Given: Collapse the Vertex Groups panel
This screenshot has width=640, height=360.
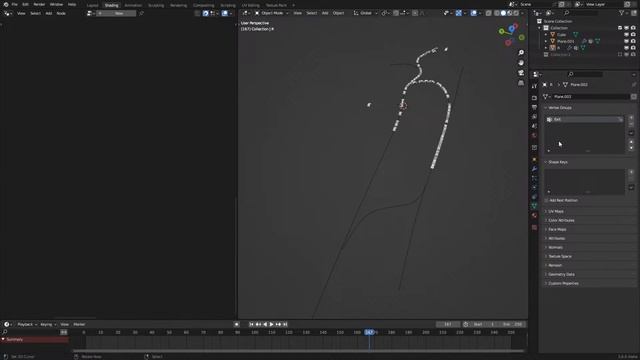Looking at the screenshot, I should tap(560, 108).
